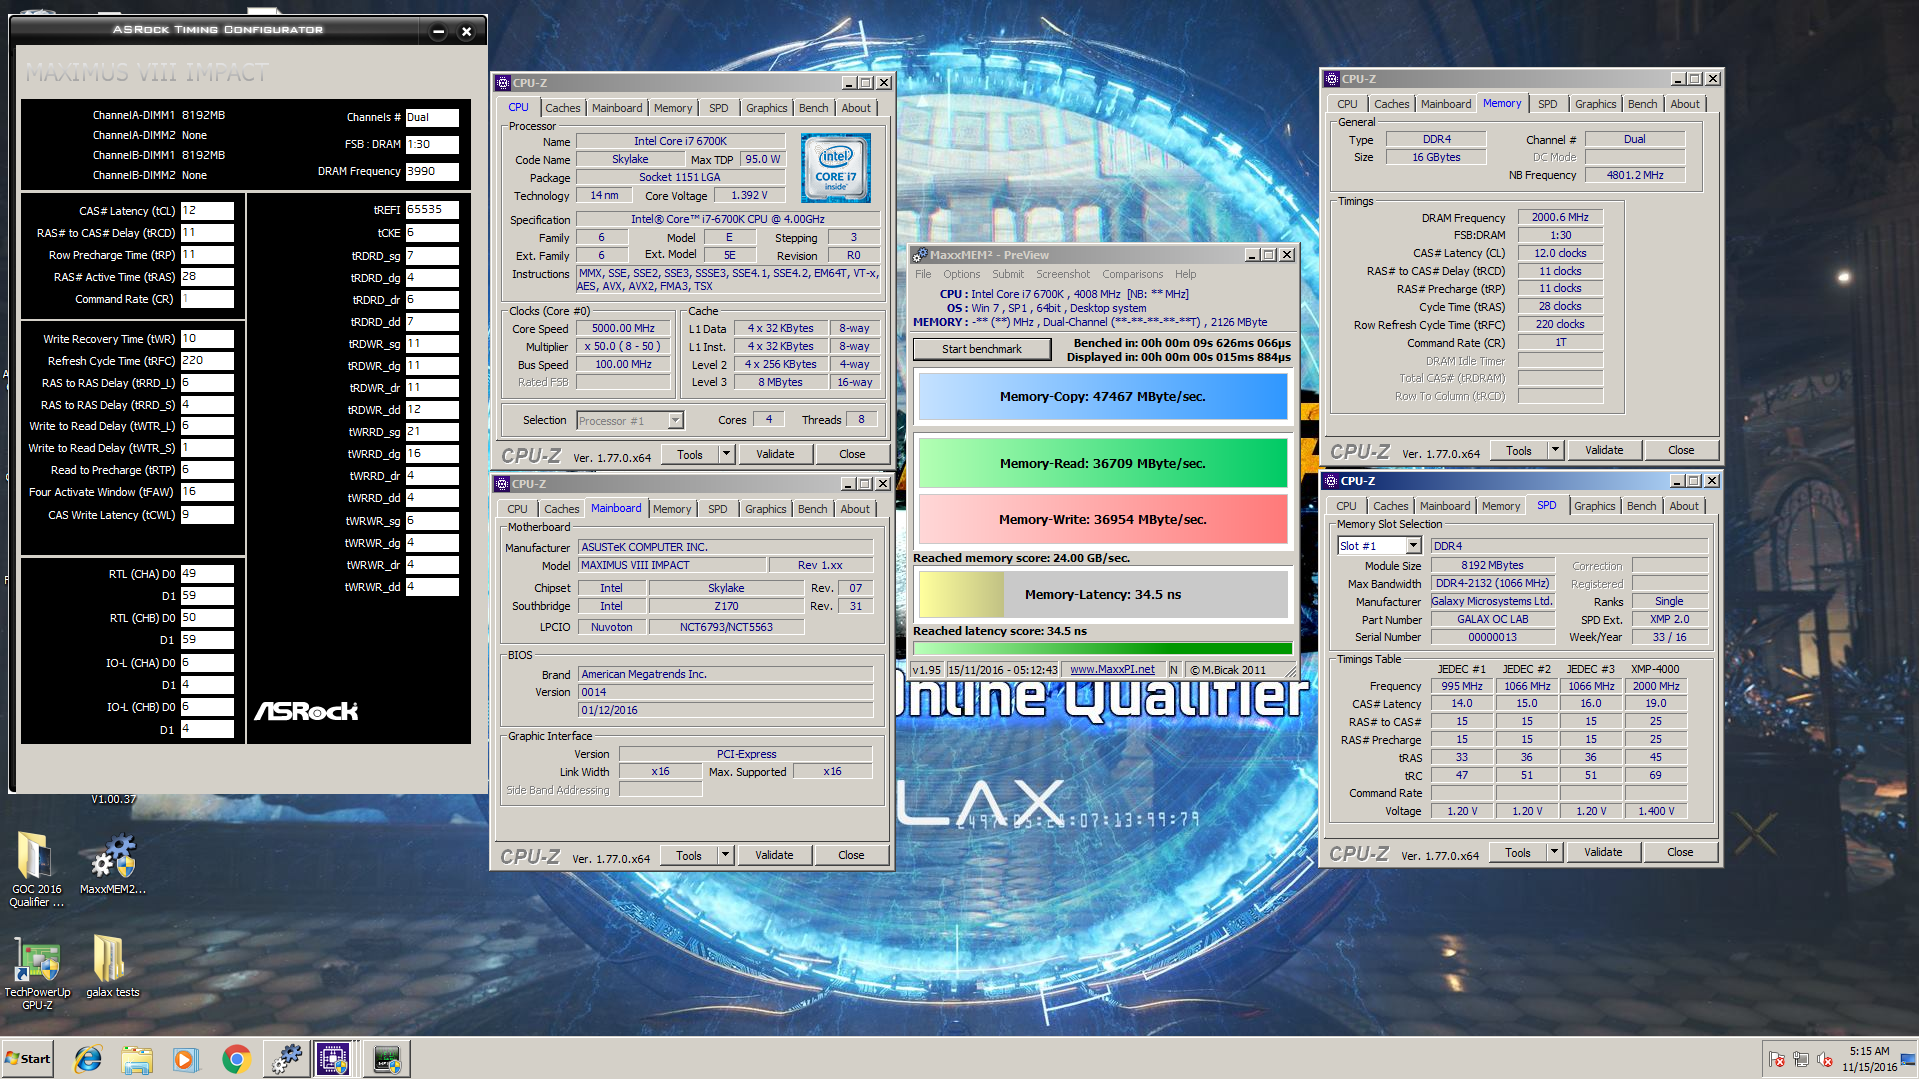Click Start benchmark button in MaxxMEM²
1919x1079 pixels.
pyautogui.click(x=982, y=349)
